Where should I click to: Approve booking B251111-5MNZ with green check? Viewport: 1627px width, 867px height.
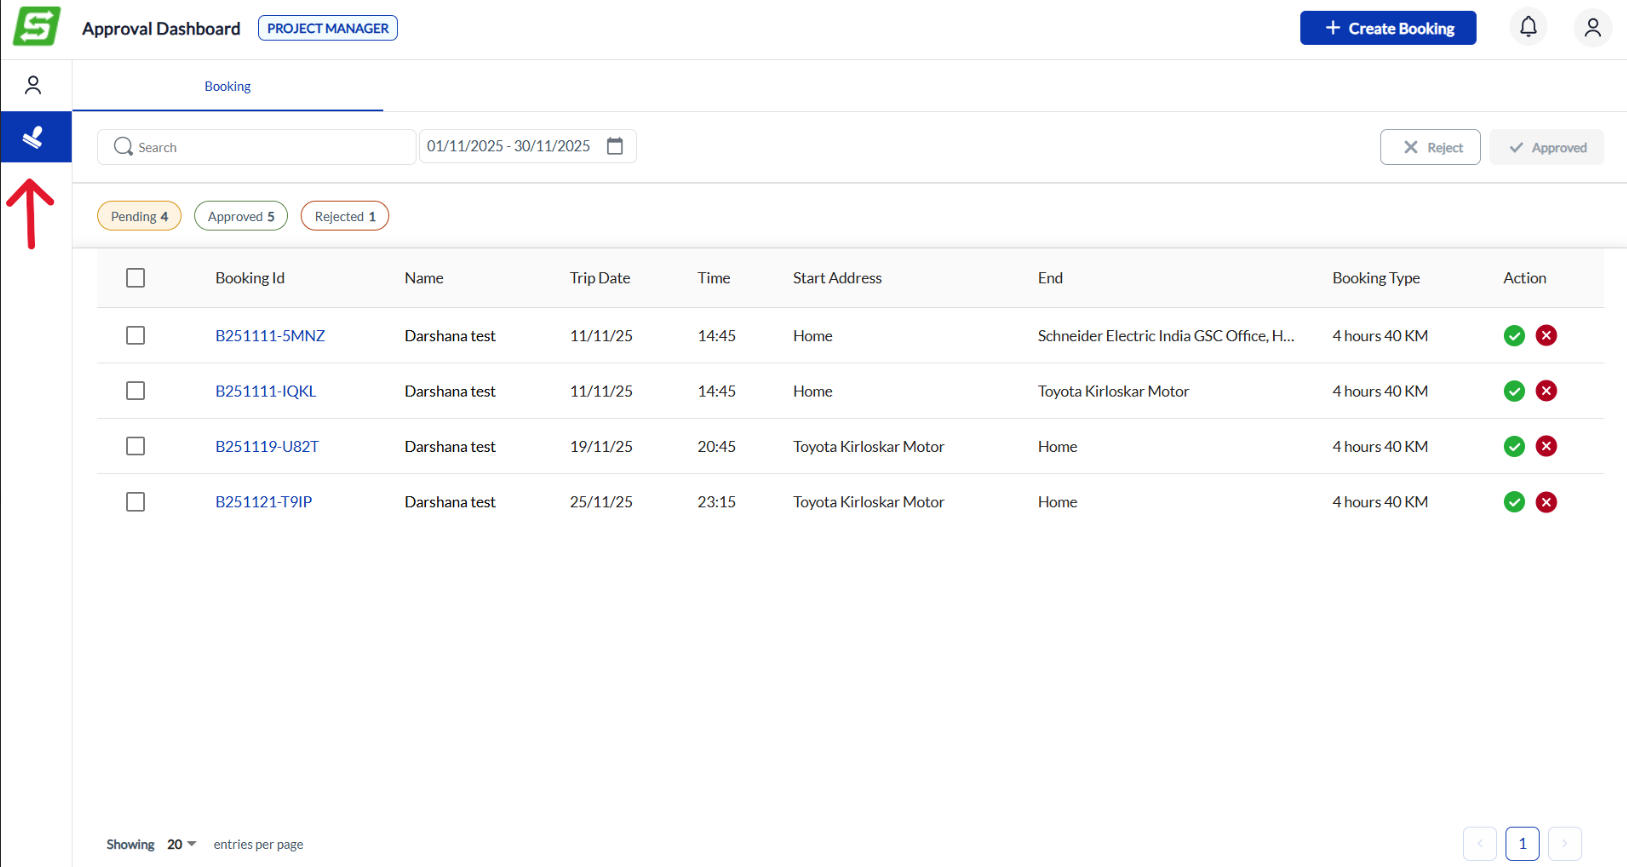1514,336
